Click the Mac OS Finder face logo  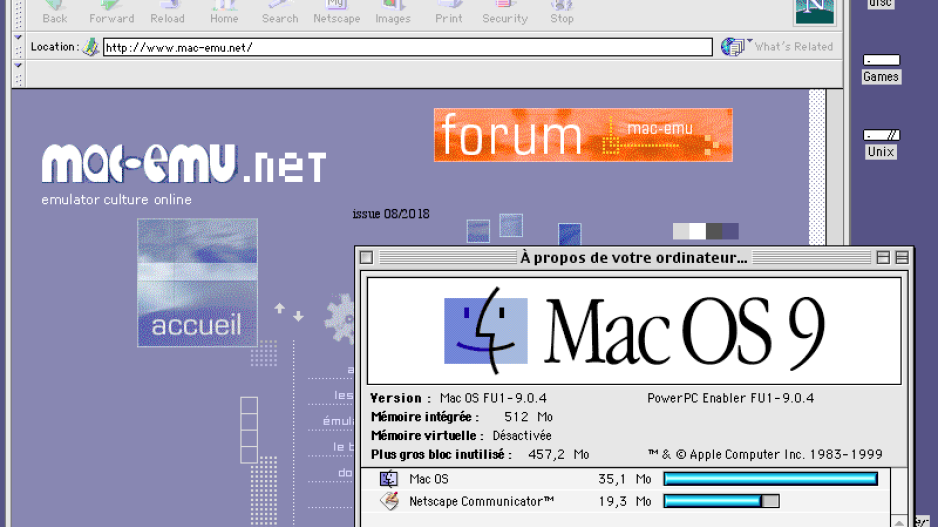486,331
